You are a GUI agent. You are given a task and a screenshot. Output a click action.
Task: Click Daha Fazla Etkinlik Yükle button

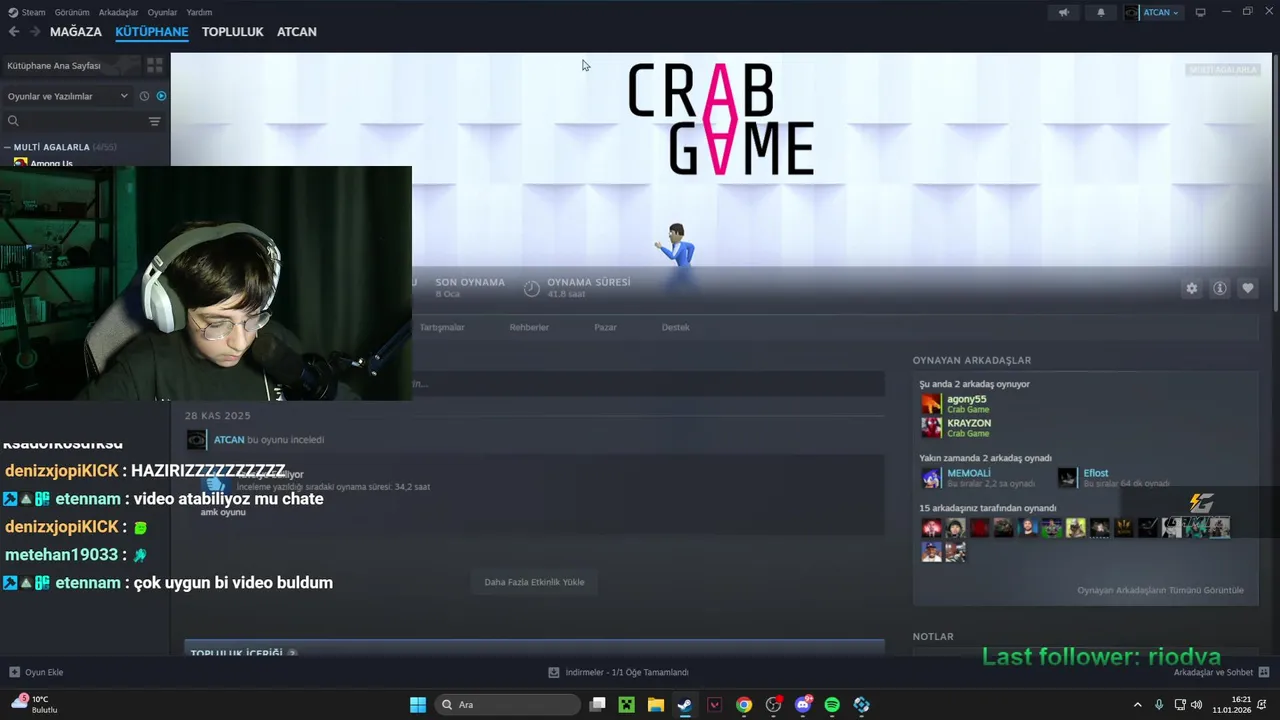tap(534, 582)
